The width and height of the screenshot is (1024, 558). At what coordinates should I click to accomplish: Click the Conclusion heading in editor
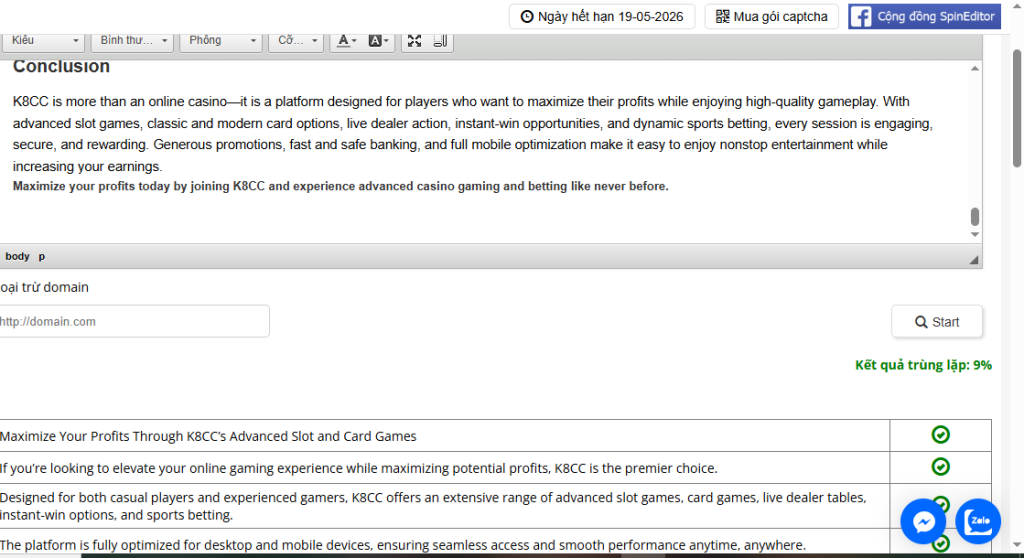point(61,67)
